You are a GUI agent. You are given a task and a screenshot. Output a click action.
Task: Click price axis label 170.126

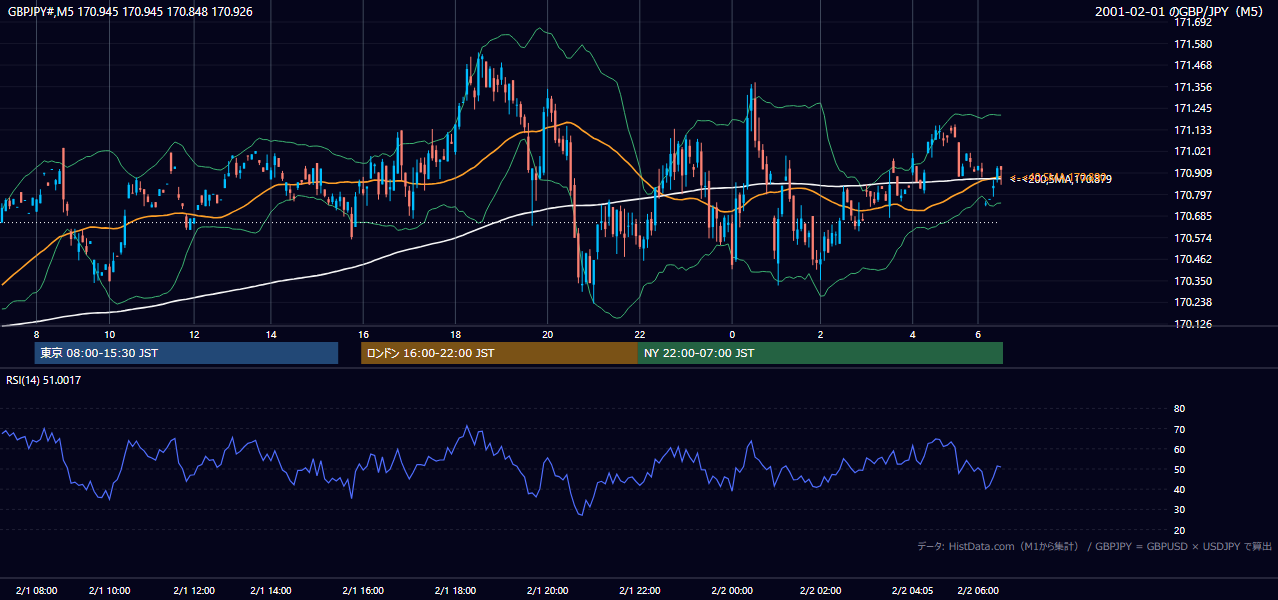point(1192,324)
